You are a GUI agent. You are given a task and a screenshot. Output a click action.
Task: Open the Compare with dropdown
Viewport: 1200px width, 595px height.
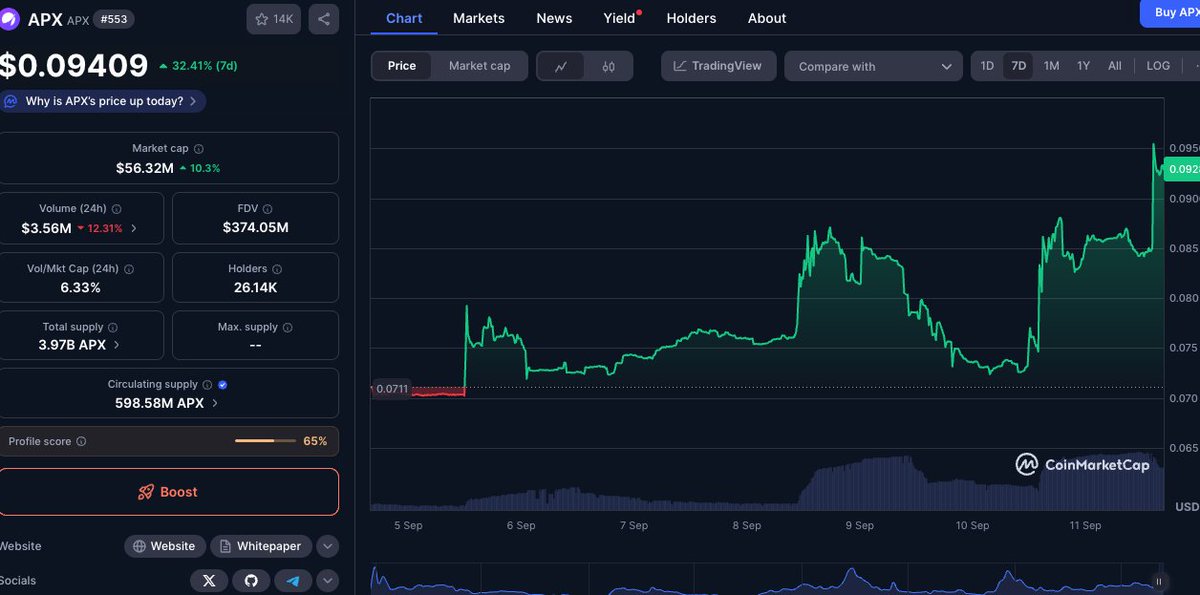coord(873,66)
